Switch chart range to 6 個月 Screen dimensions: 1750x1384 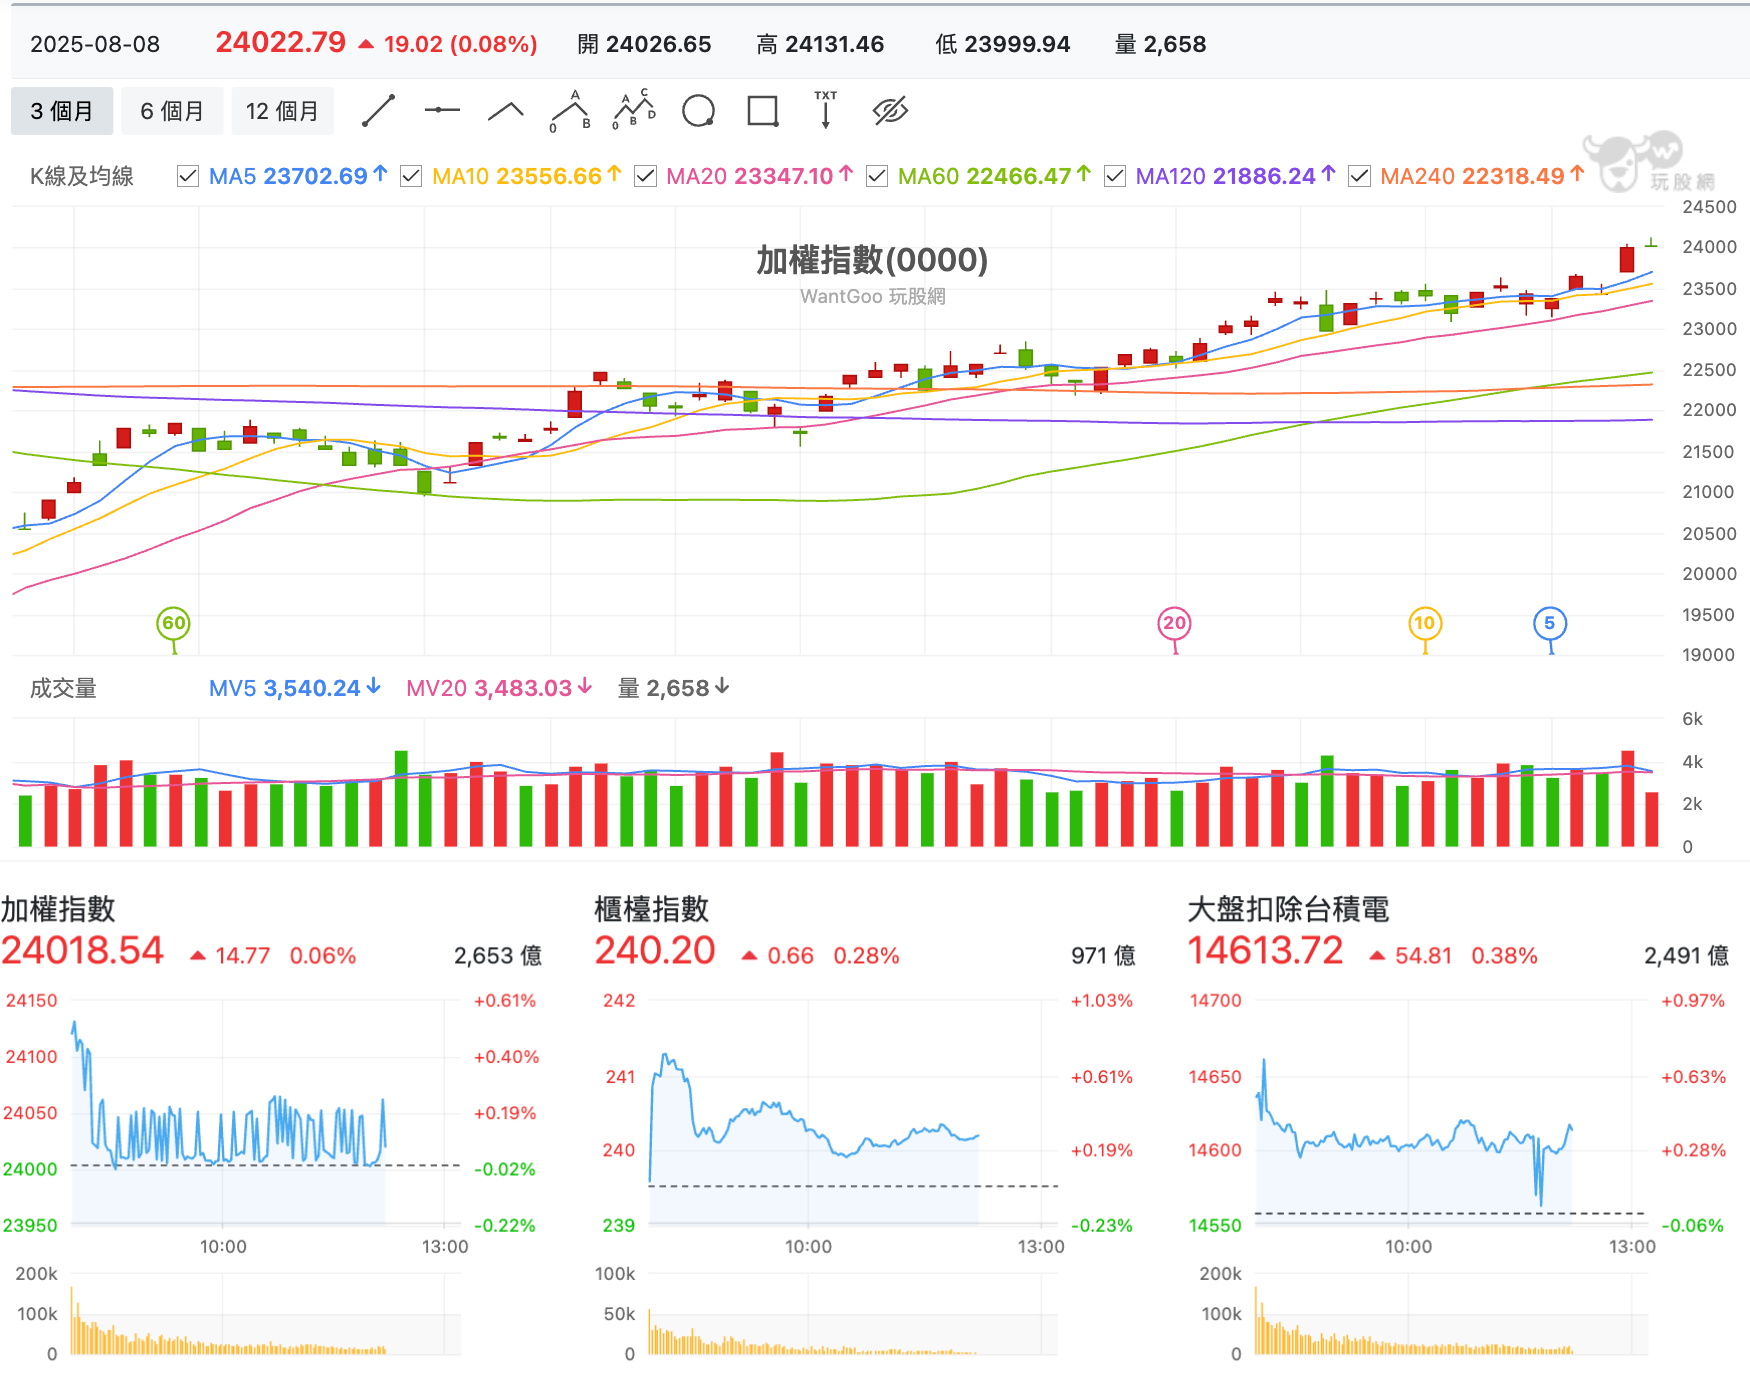[x=172, y=111]
